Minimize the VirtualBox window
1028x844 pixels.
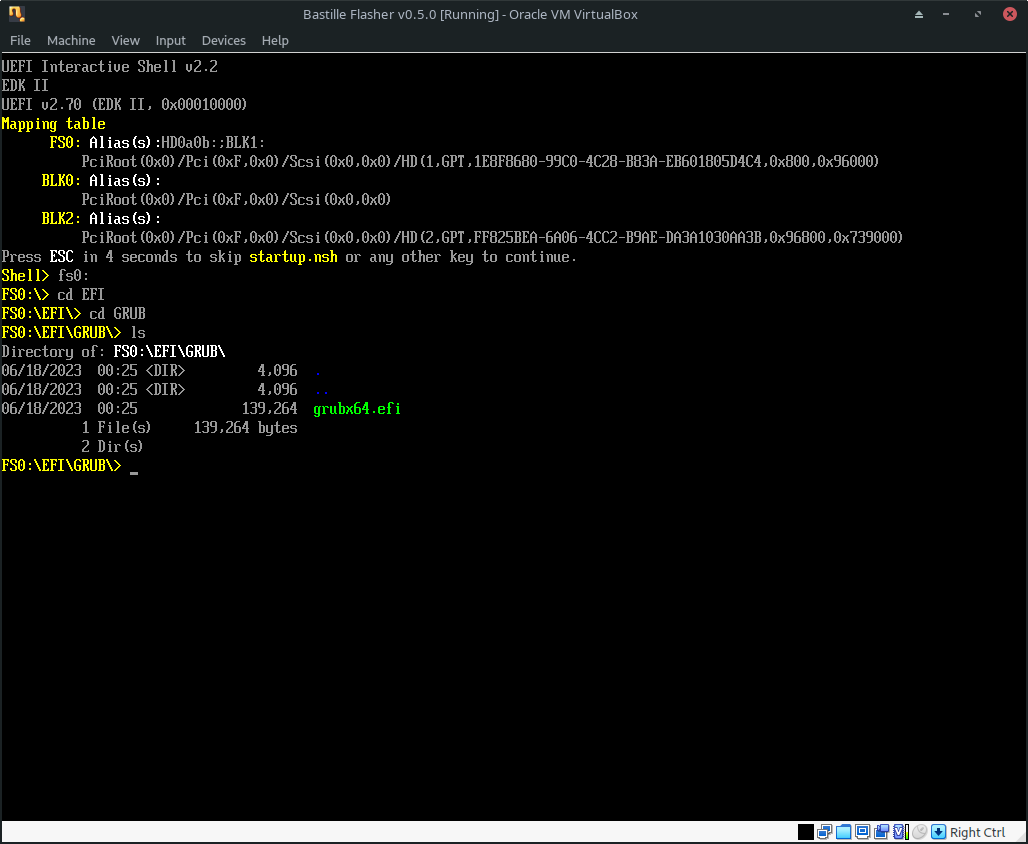[946, 14]
